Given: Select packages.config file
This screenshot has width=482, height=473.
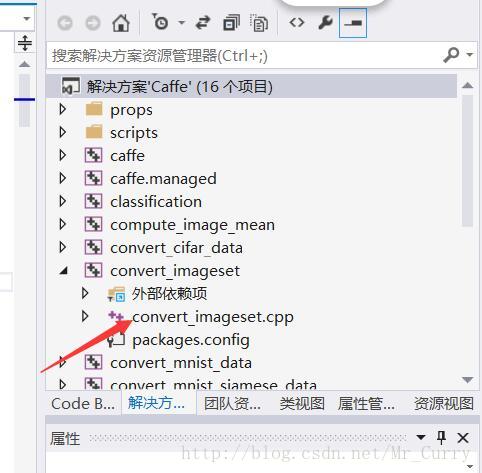Looking at the screenshot, I should tap(191, 340).
